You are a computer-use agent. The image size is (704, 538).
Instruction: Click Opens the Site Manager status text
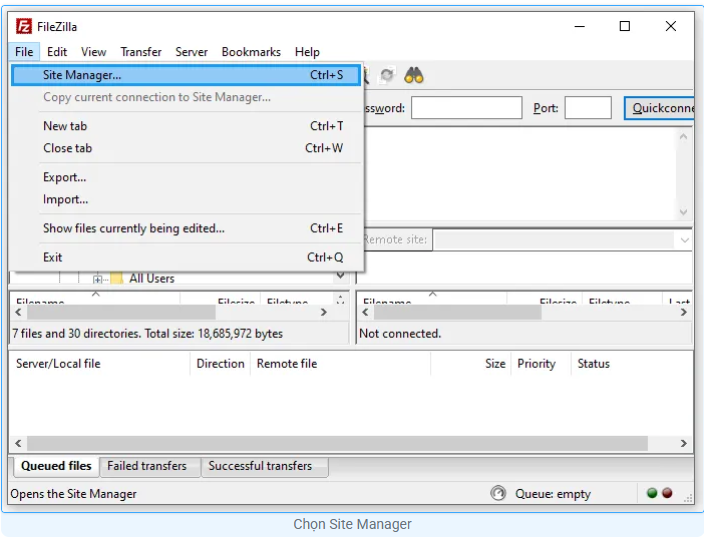tap(73, 494)
